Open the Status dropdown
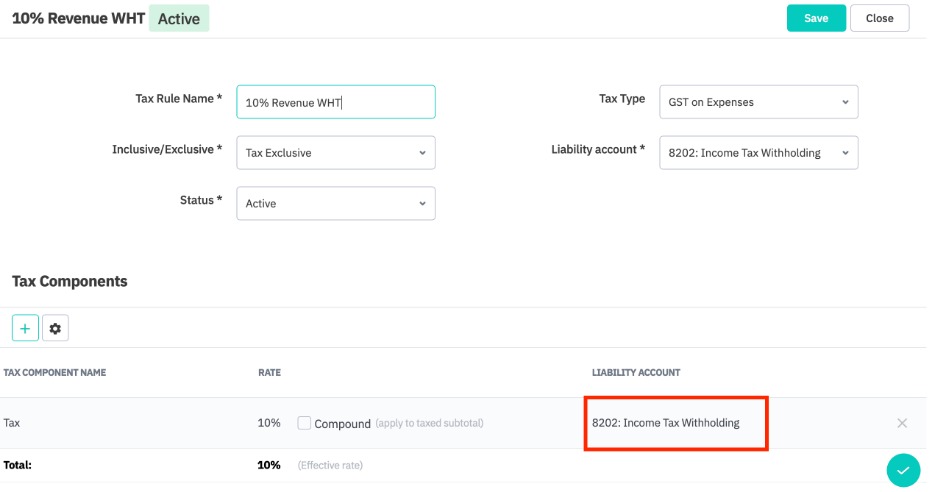Viewport: 932px width, 492px height. 335,203
